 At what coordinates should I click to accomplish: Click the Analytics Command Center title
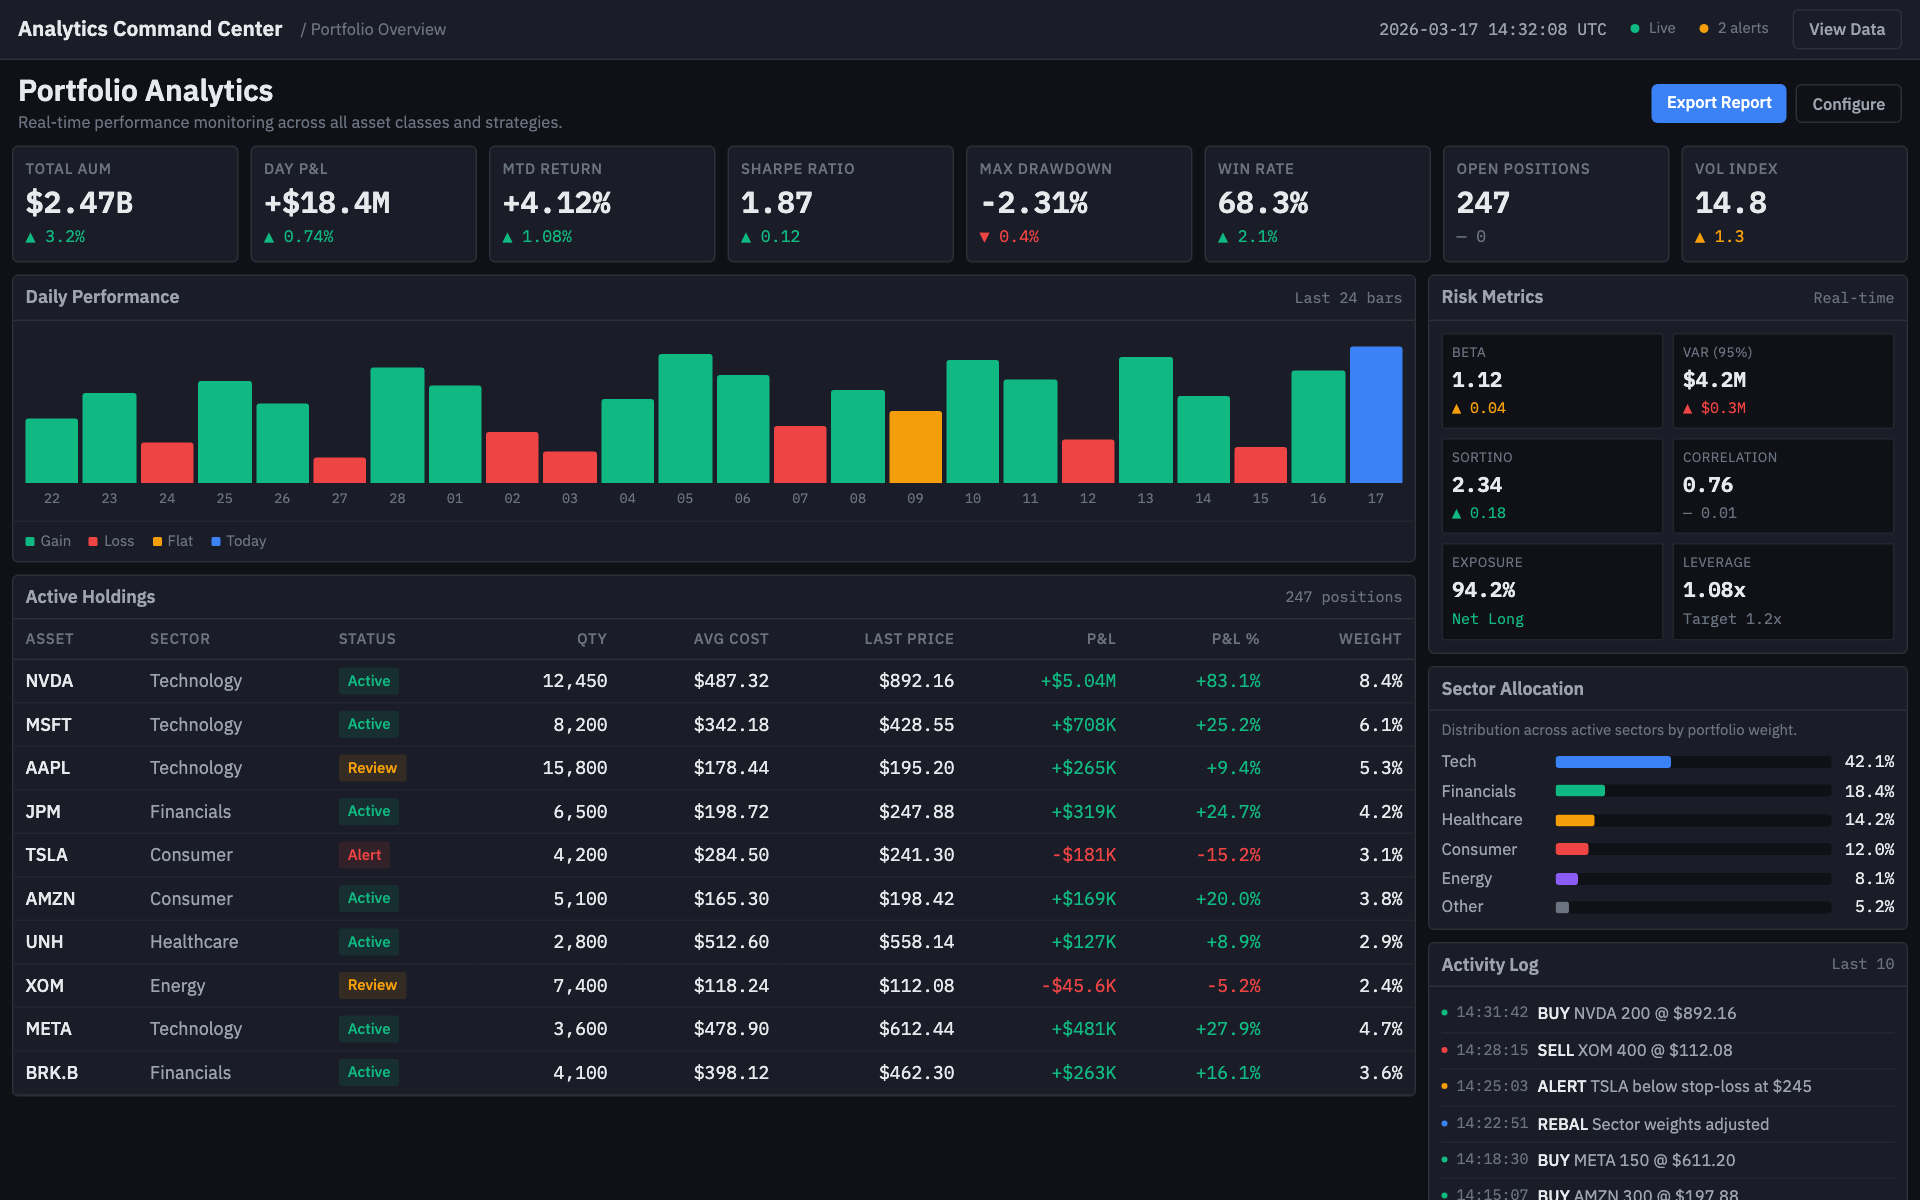click(x=149, y=29)
